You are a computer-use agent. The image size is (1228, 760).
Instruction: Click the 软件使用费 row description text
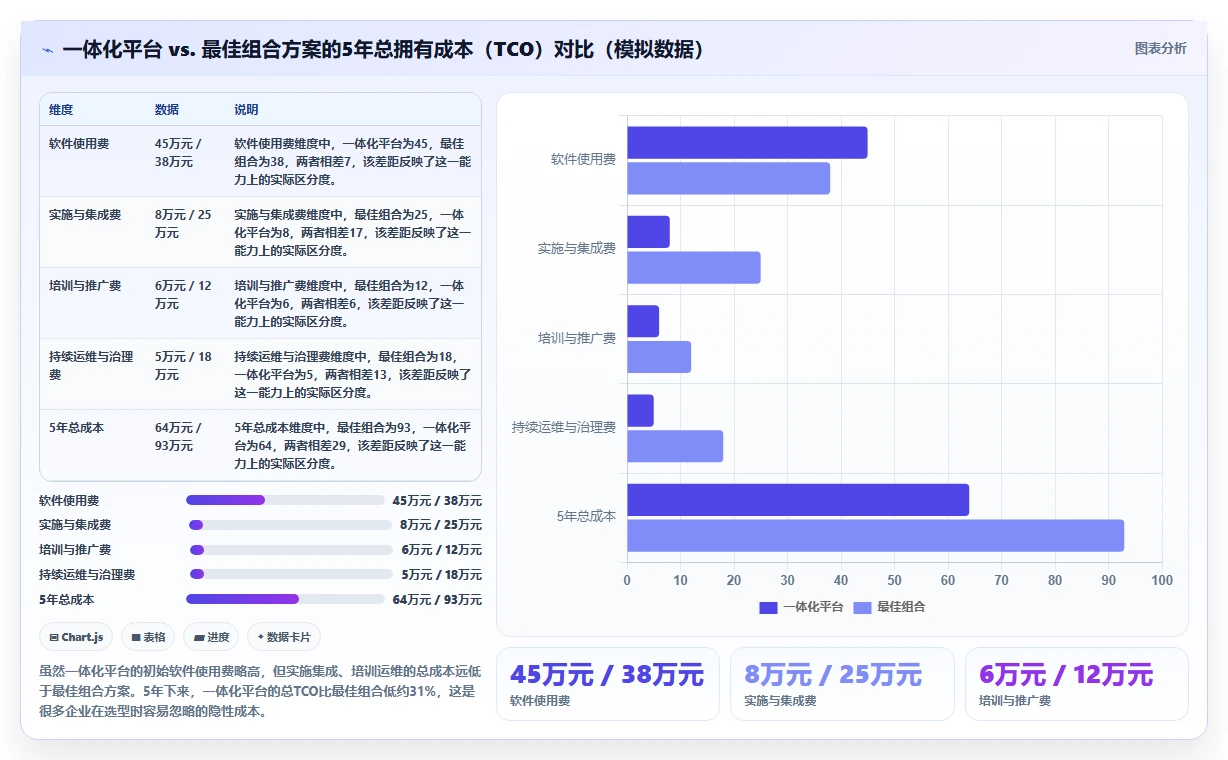pos(353,162)
